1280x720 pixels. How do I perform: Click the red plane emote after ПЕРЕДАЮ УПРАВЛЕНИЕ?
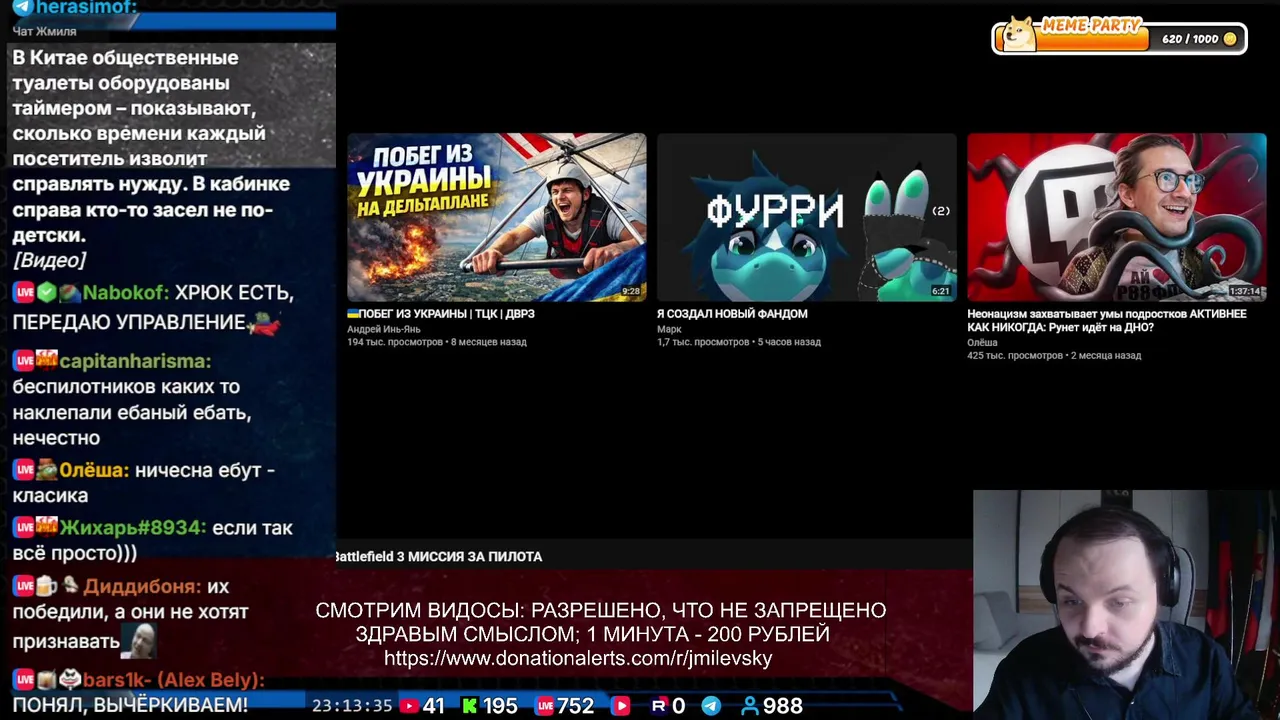tap(266, 322)
